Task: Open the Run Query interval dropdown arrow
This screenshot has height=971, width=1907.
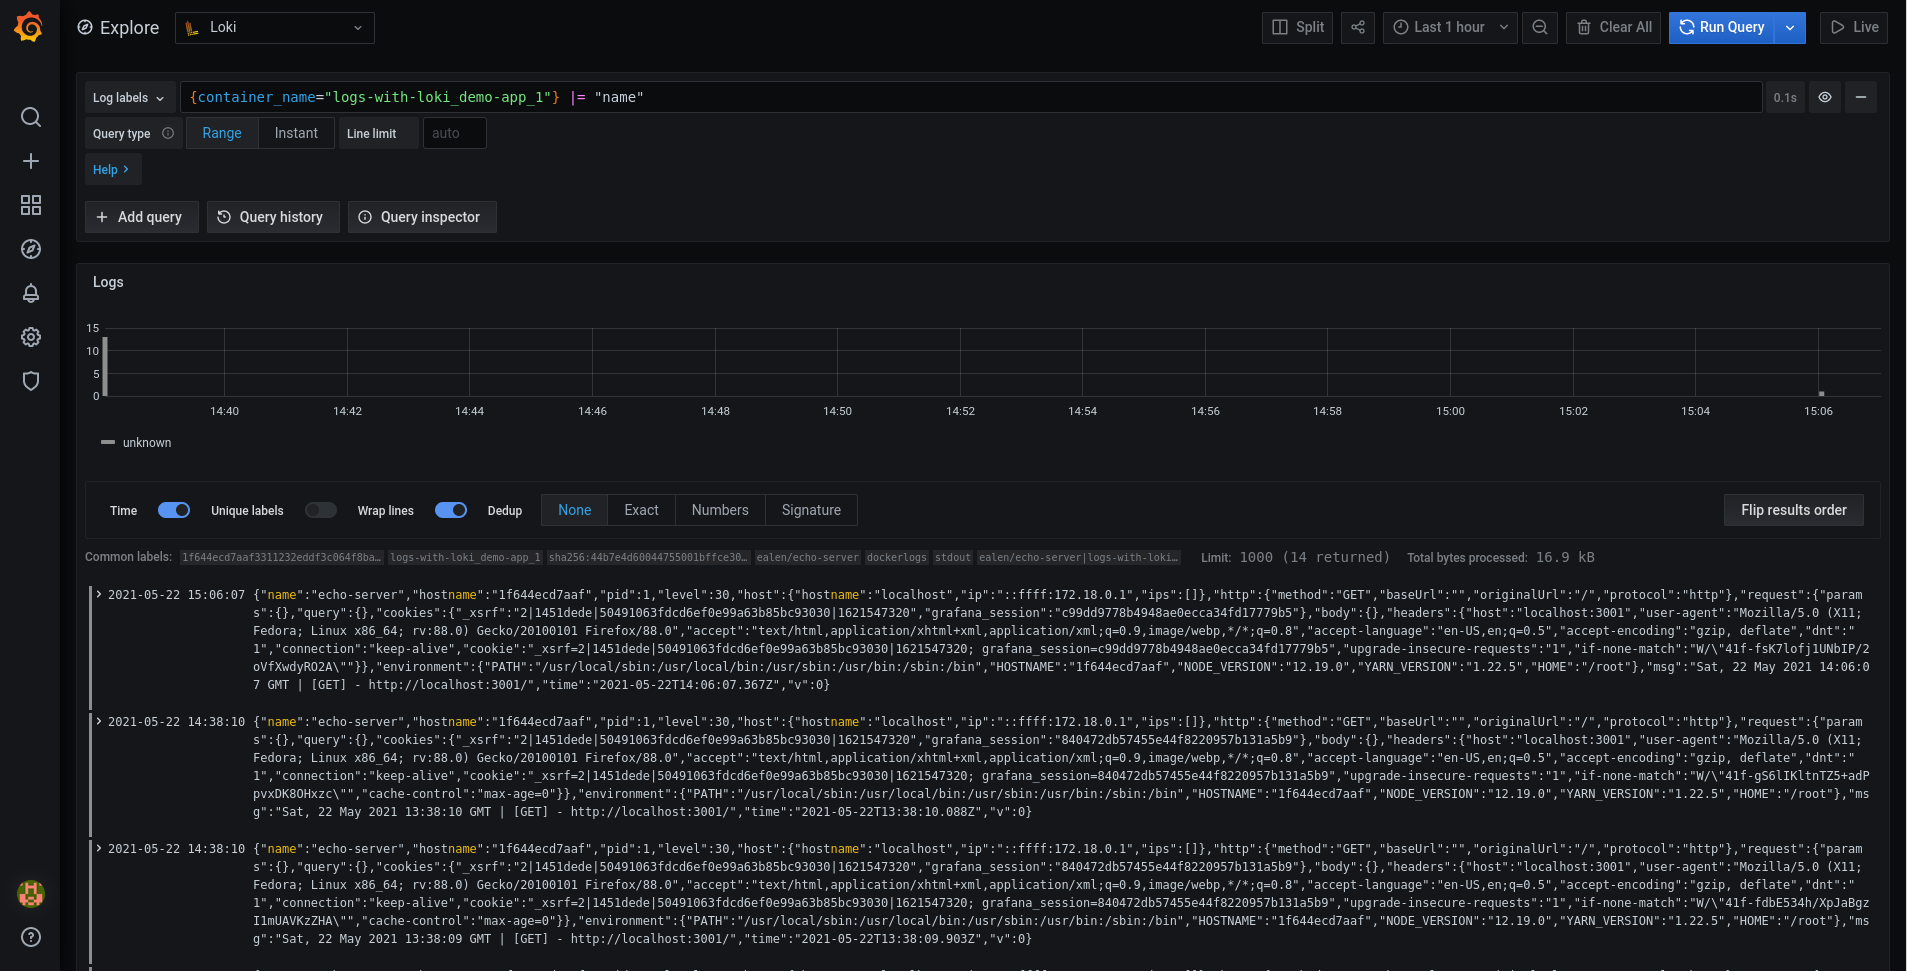Action: (1790, 27)
